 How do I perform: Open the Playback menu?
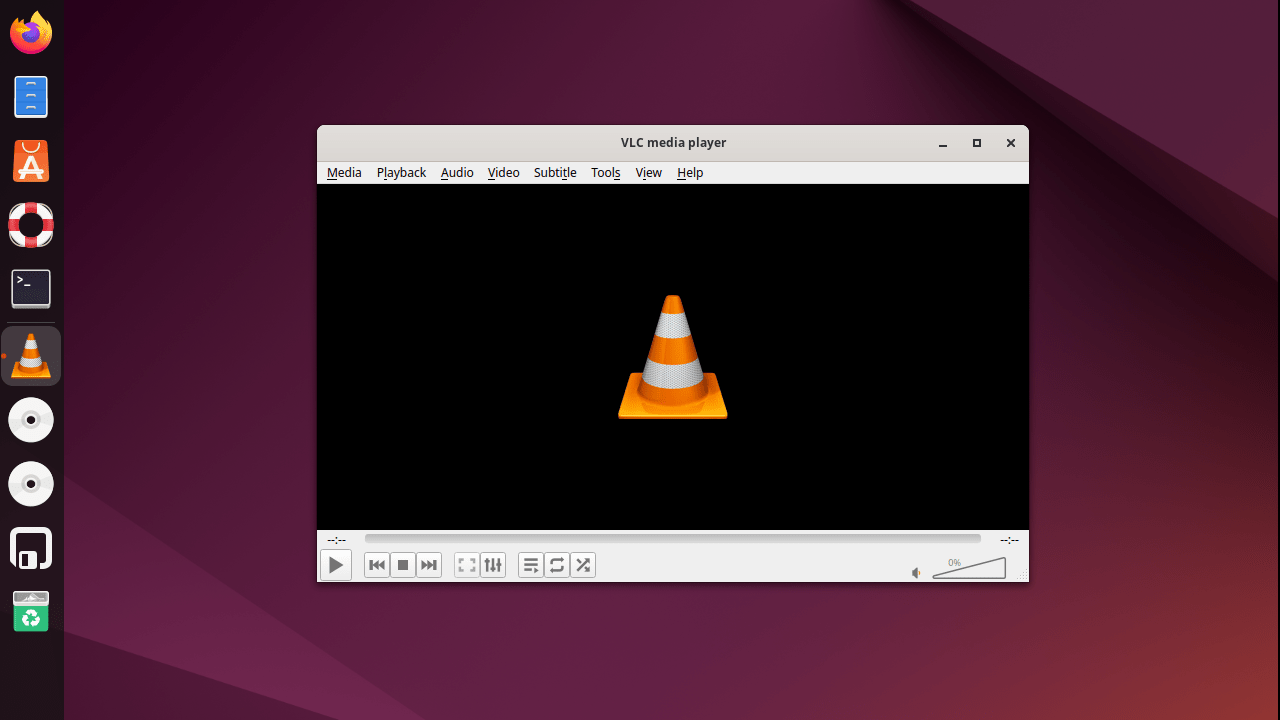pos(400,172)
